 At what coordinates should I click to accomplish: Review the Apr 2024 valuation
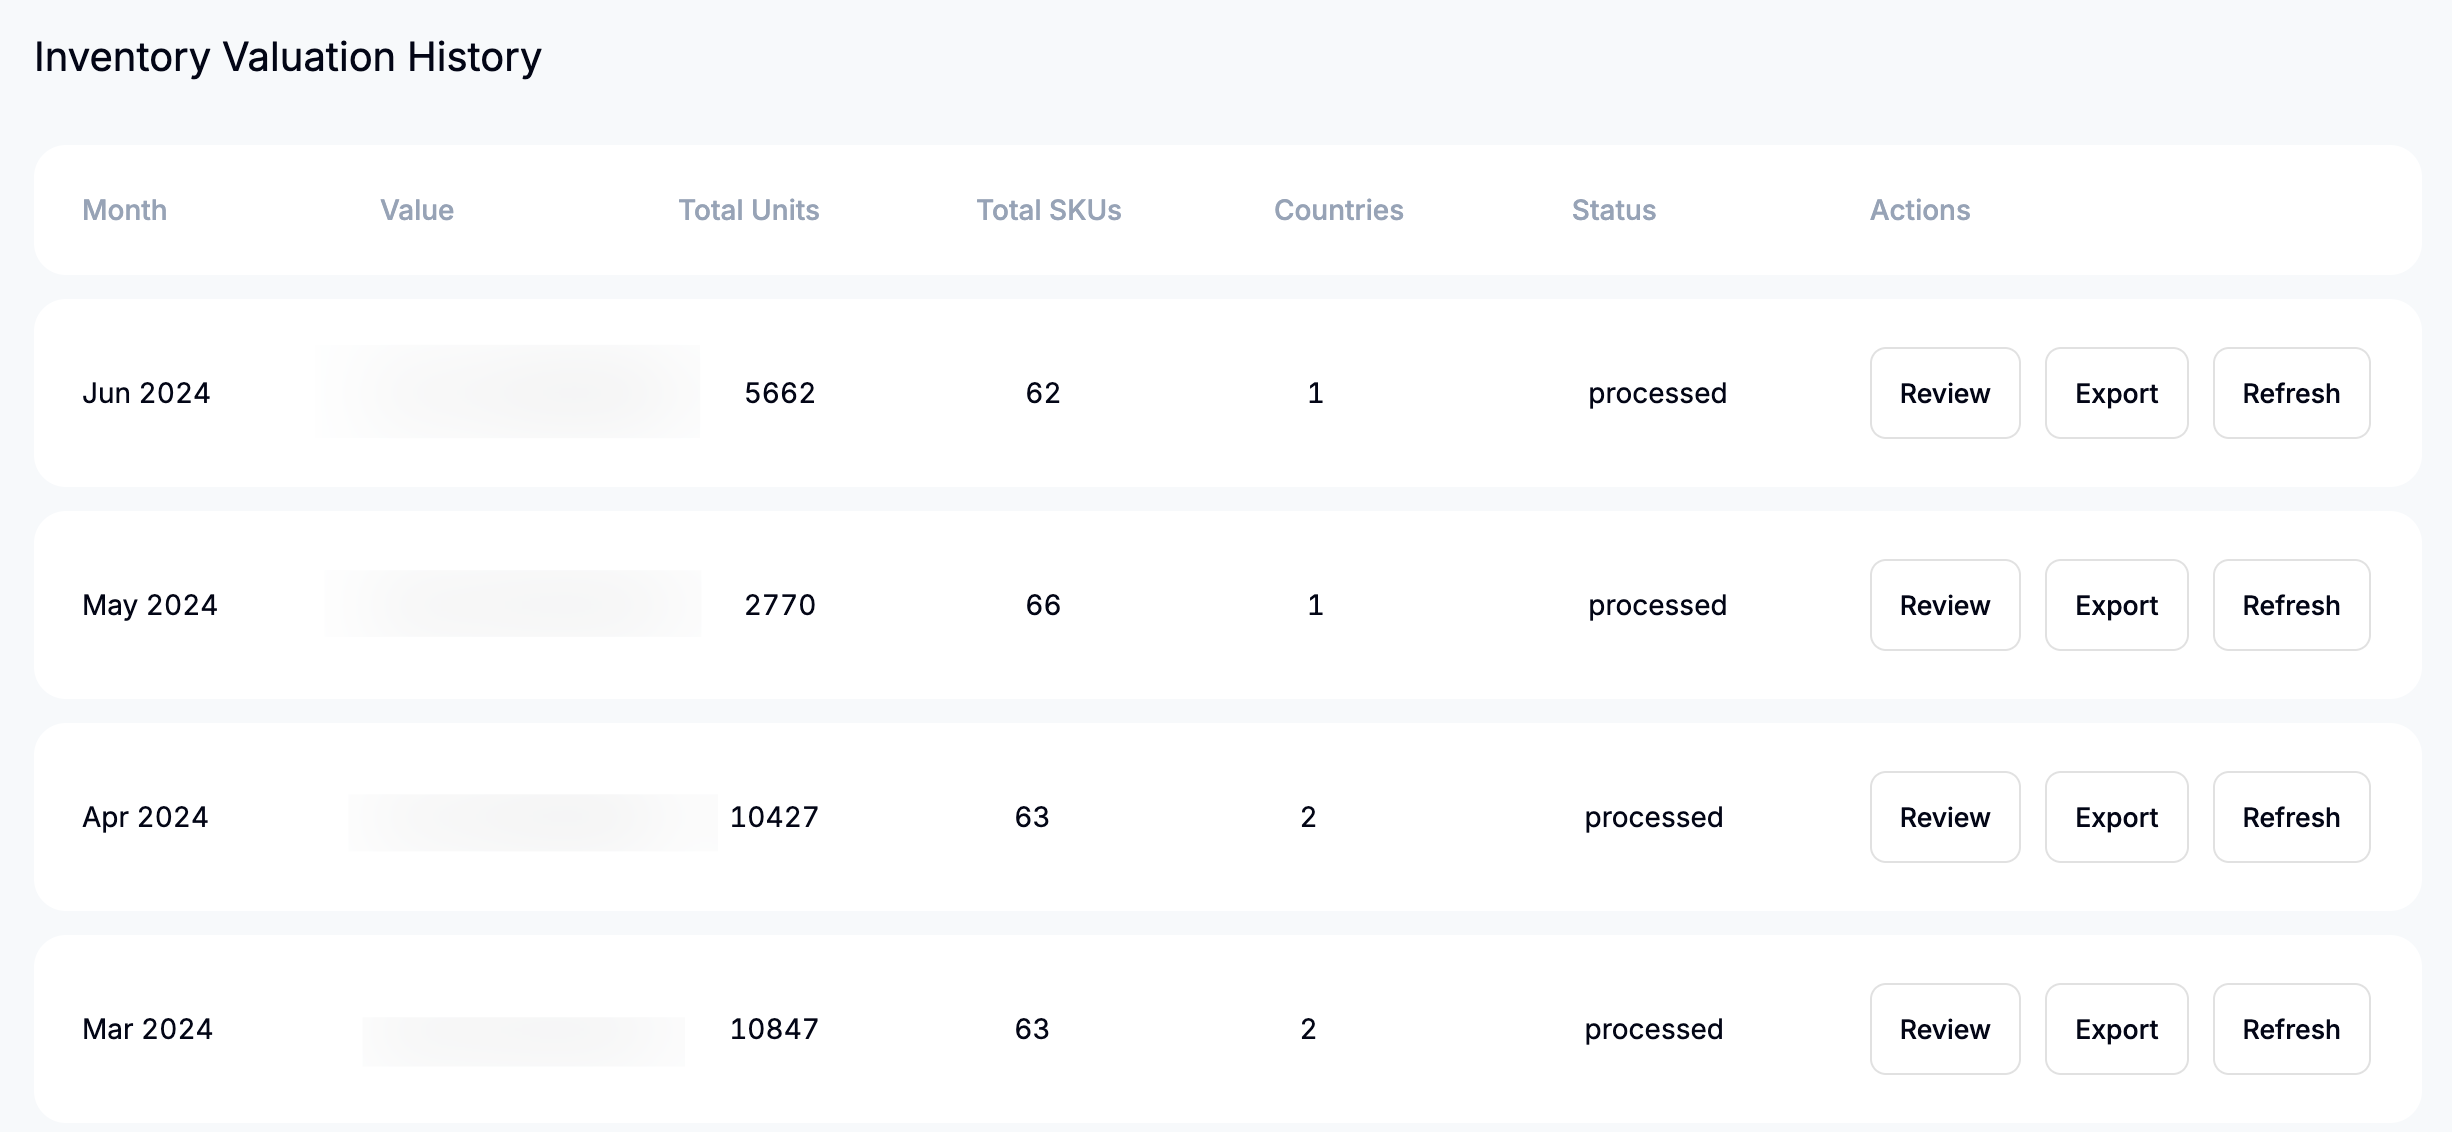tap(1945, 817)
